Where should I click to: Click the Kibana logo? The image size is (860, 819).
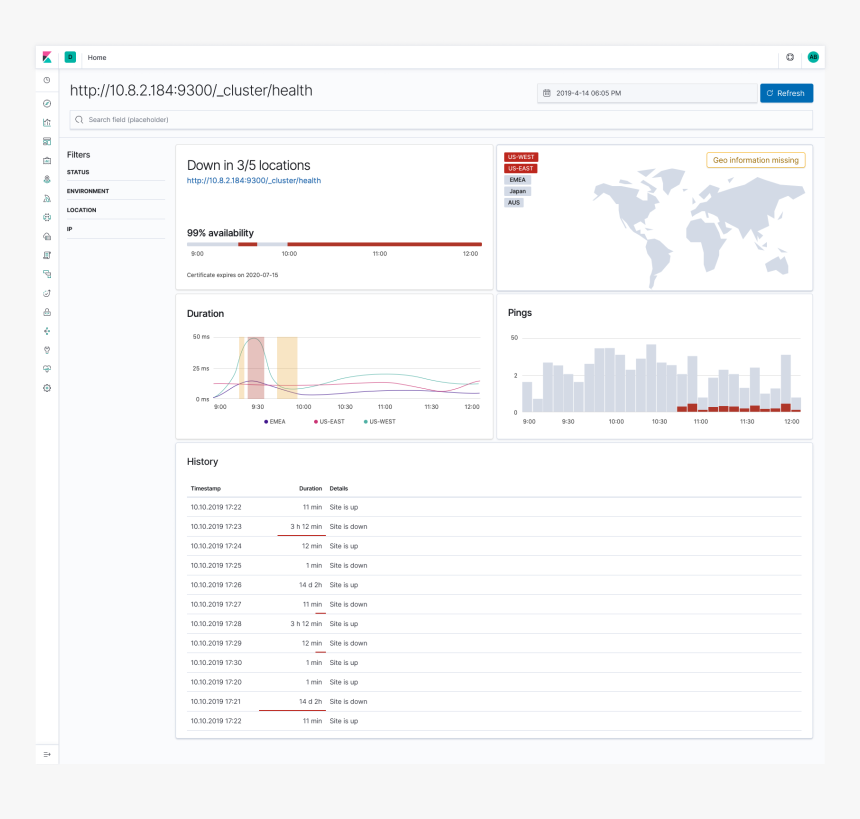click(x=47, y=57)
